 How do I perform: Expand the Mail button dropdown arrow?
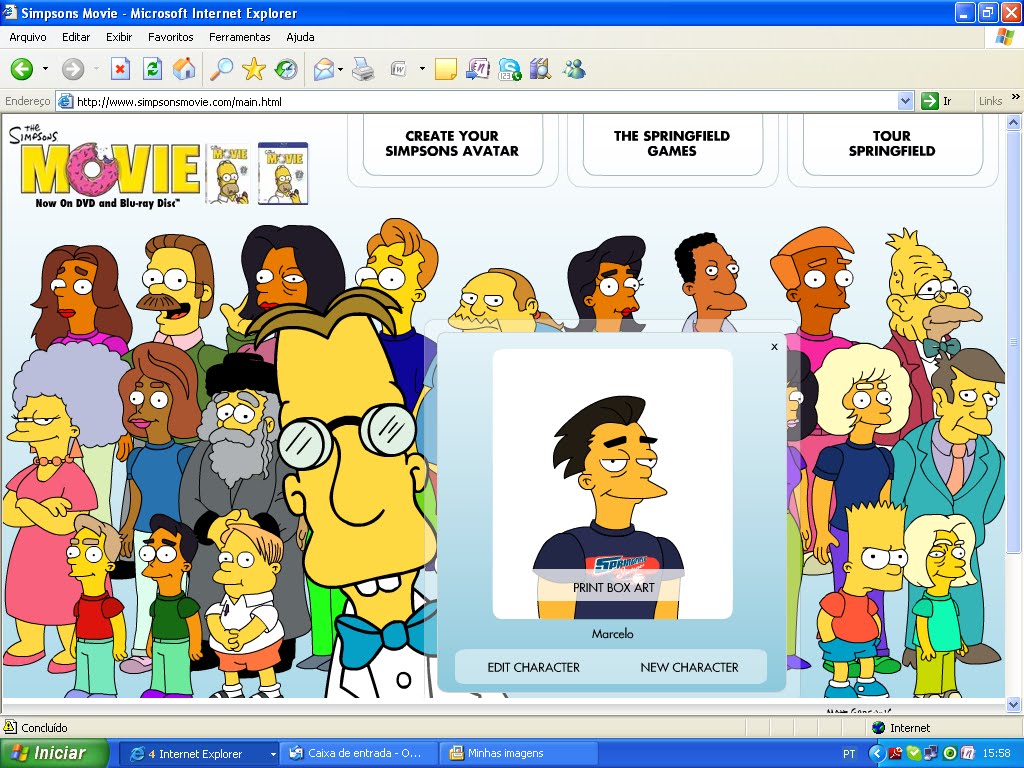[343, 69]
